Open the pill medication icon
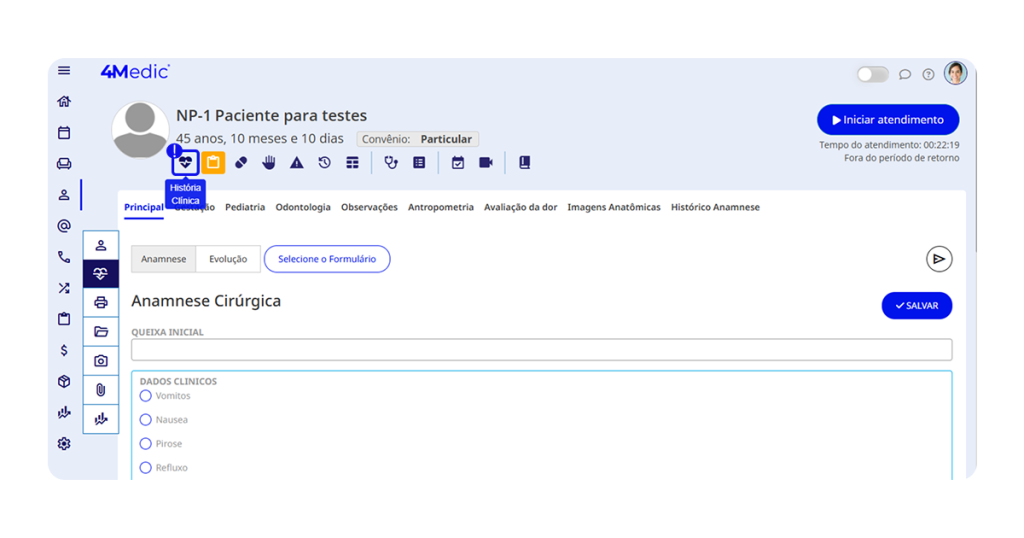Image resolution: width=1024 pixels, height=538 pixels. pos(241,162)
